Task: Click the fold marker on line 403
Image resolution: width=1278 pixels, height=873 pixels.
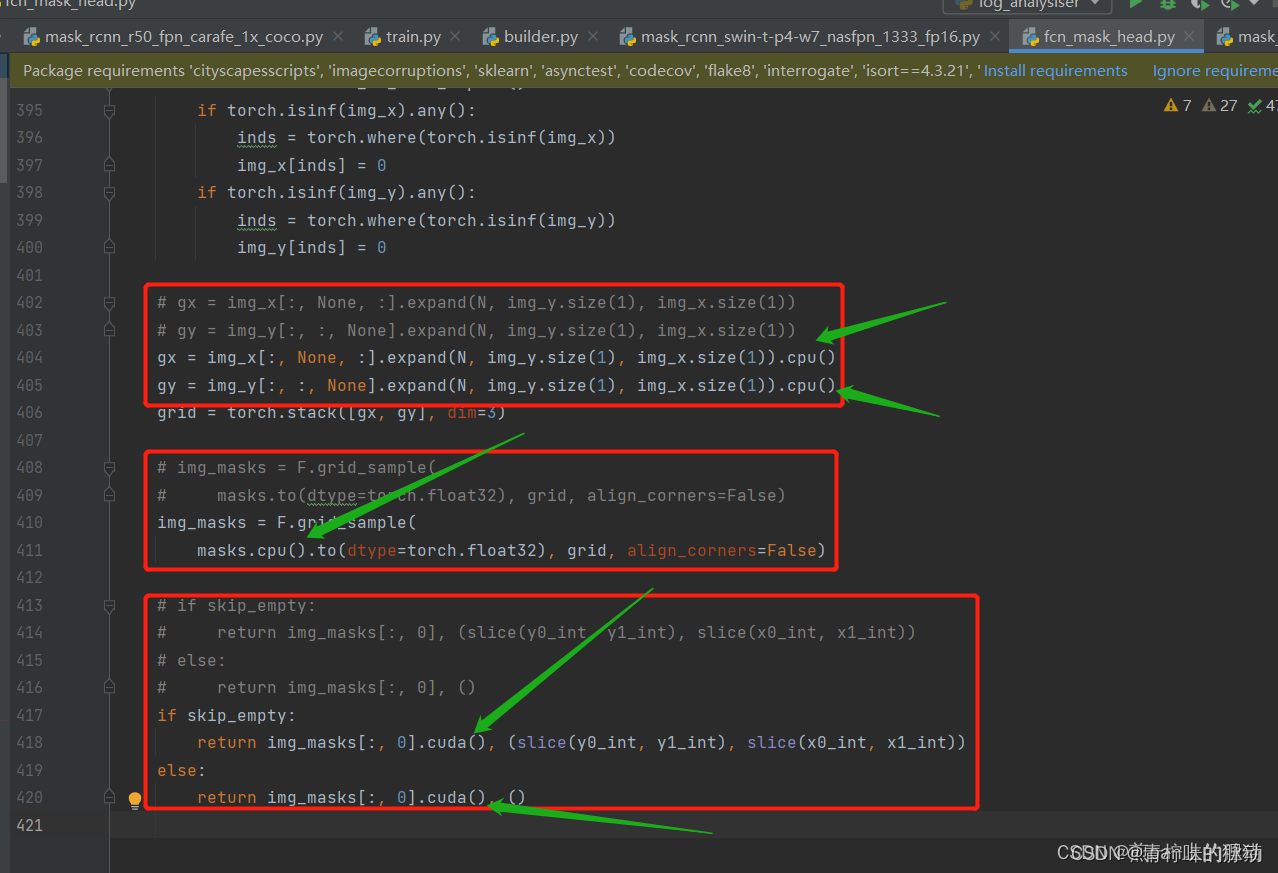Action: (110, 330)
